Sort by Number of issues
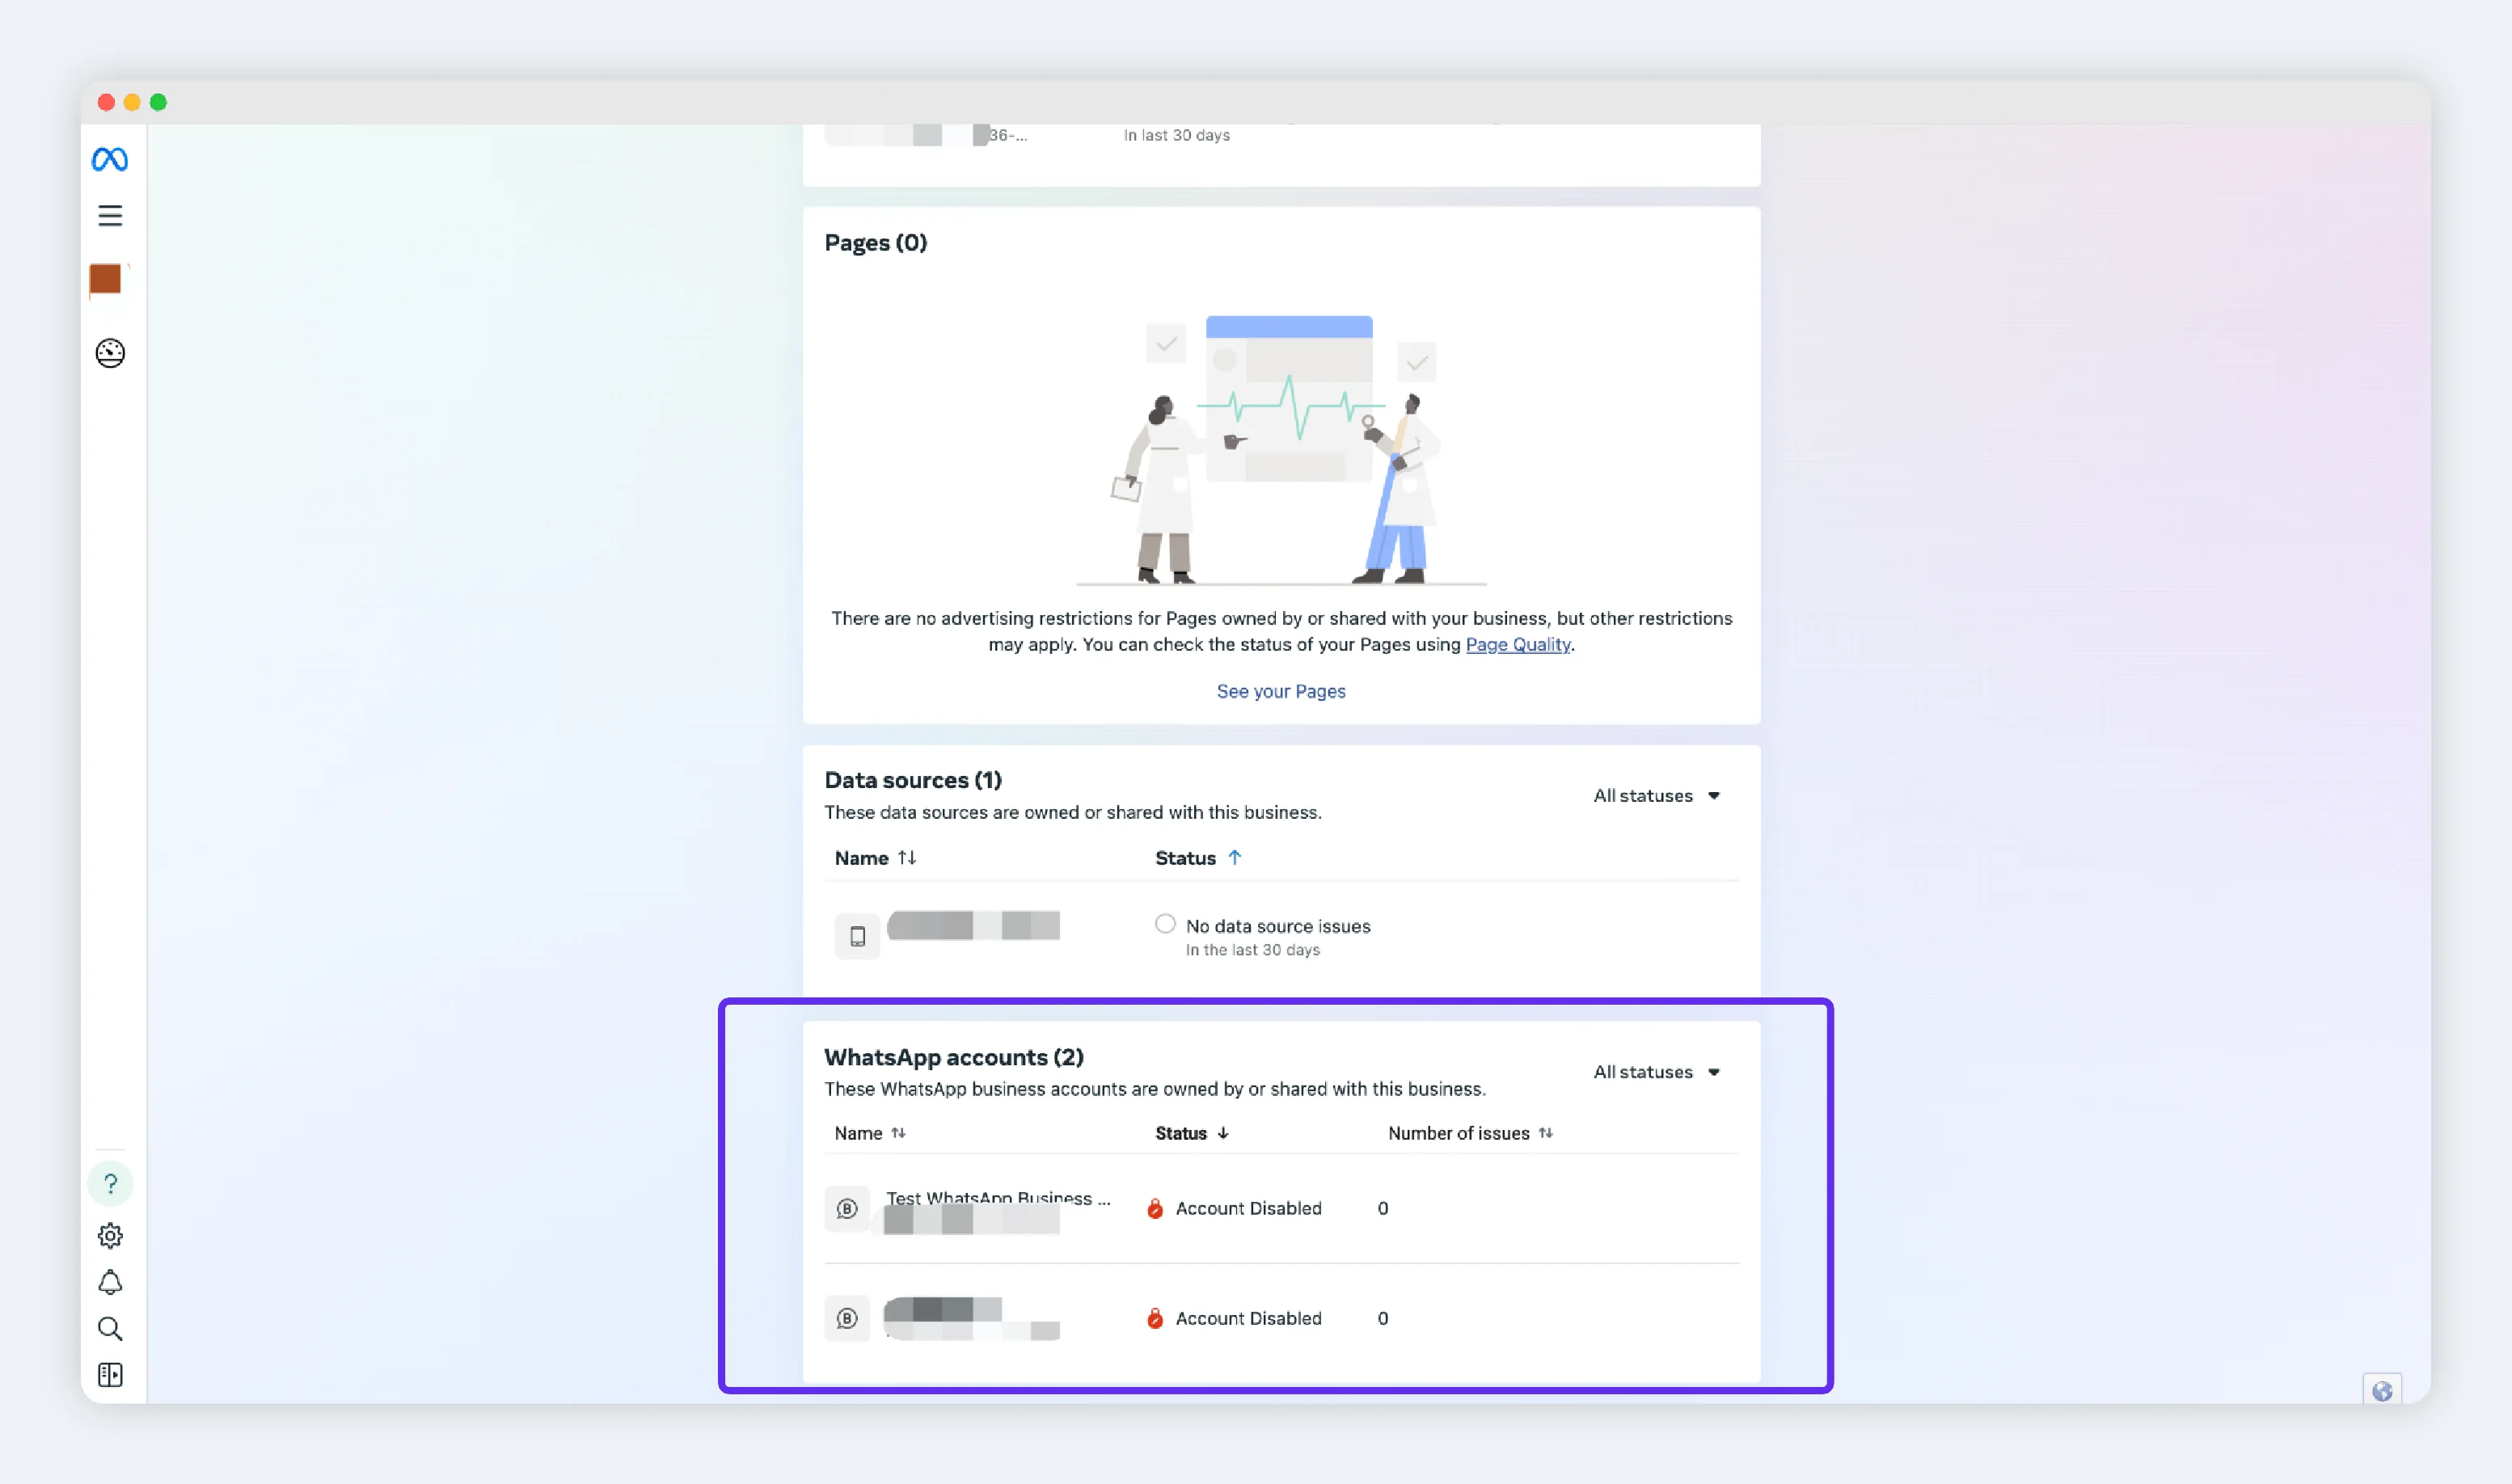2512x1484 pixels. pyautogui.click(x=1470, y=1133)
